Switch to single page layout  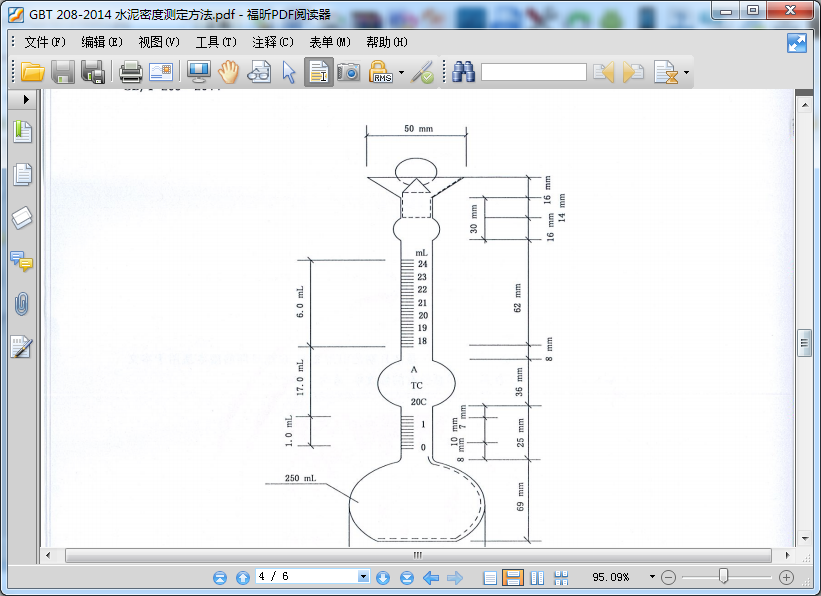click(x=489, y=577)
